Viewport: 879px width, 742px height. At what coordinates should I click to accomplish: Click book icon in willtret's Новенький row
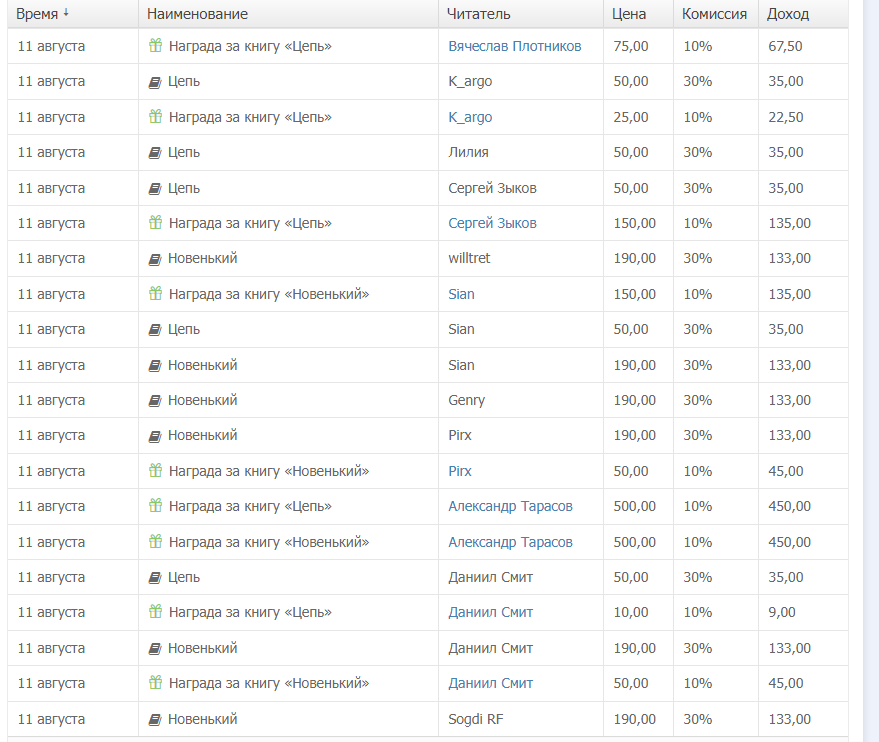(155, 259)
